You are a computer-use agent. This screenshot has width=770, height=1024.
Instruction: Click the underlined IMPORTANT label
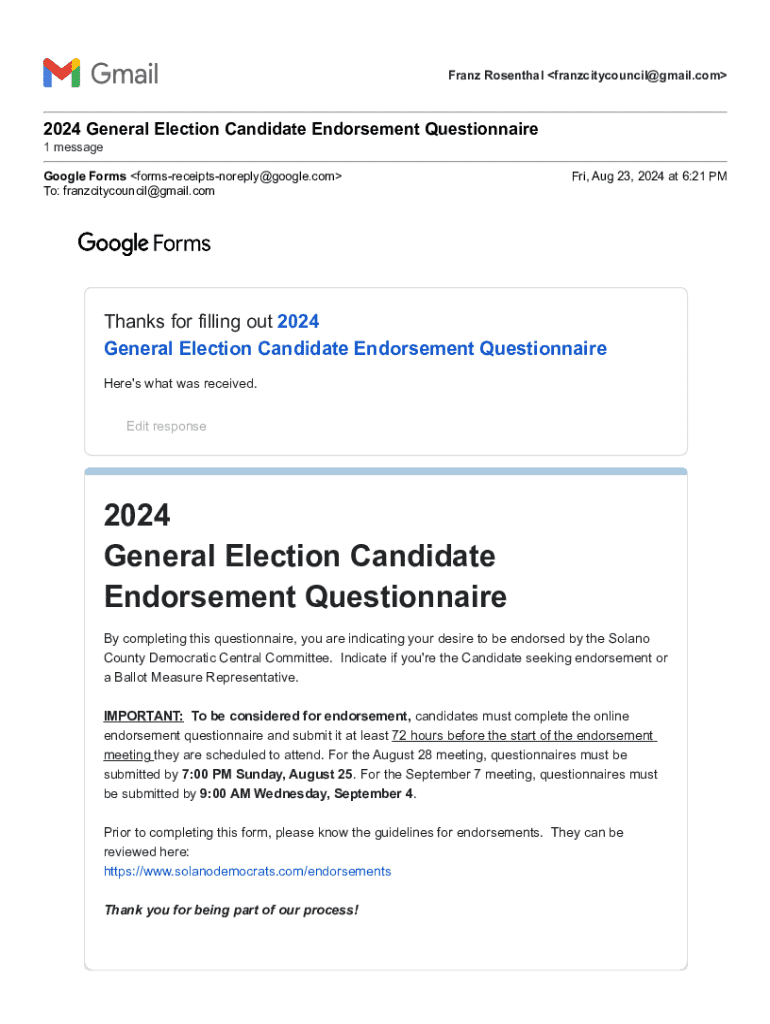pyautogui.click(x=143, y=716)
